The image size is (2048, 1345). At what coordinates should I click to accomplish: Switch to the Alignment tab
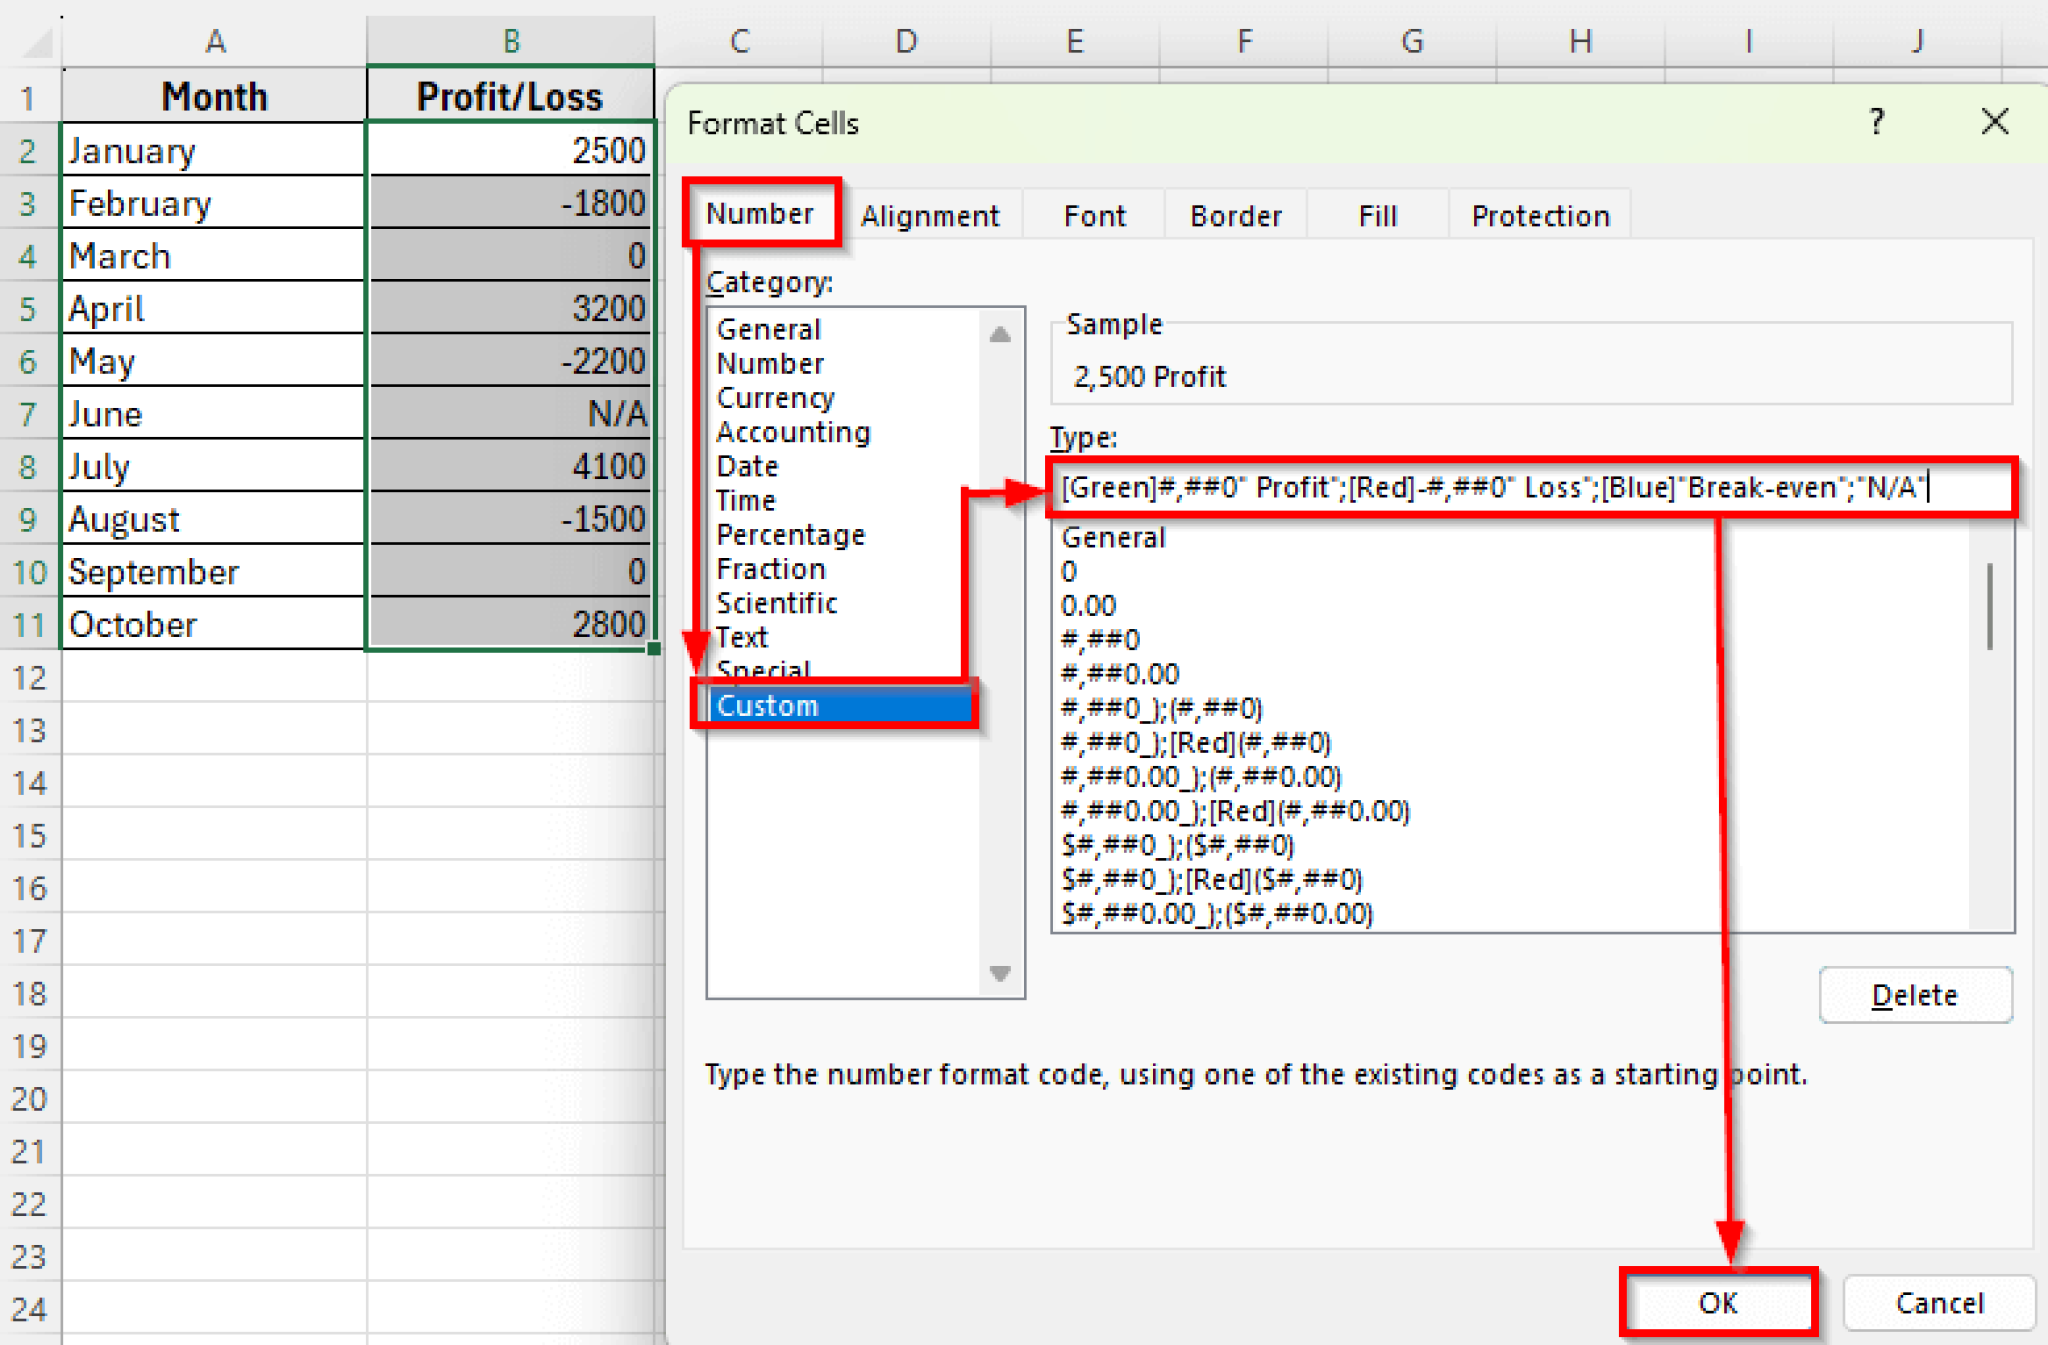click(929, 214)
